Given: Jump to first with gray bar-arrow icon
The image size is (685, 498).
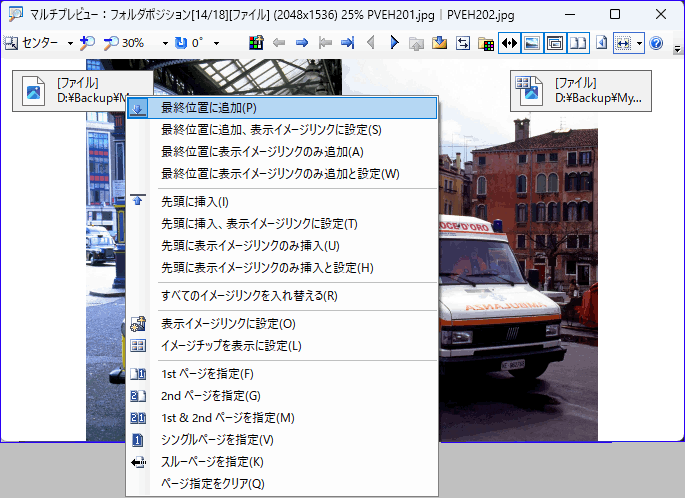Looking at the screenshot, I should [325, 43].
